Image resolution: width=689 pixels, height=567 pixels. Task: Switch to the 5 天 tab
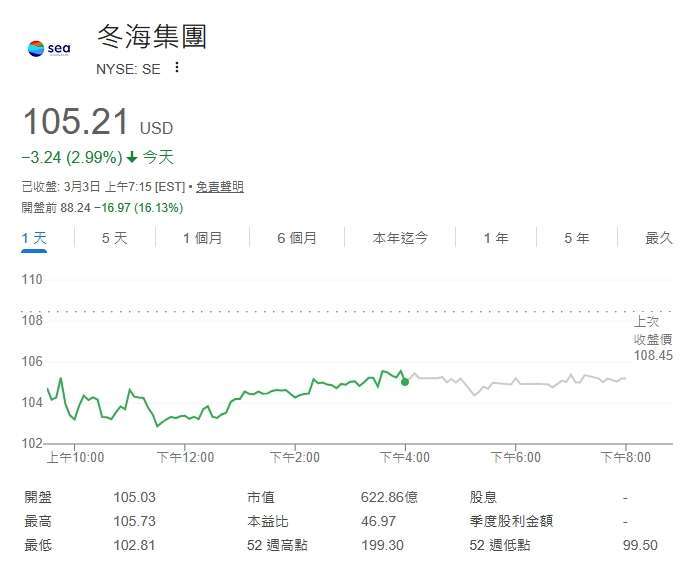pos(114,238)
